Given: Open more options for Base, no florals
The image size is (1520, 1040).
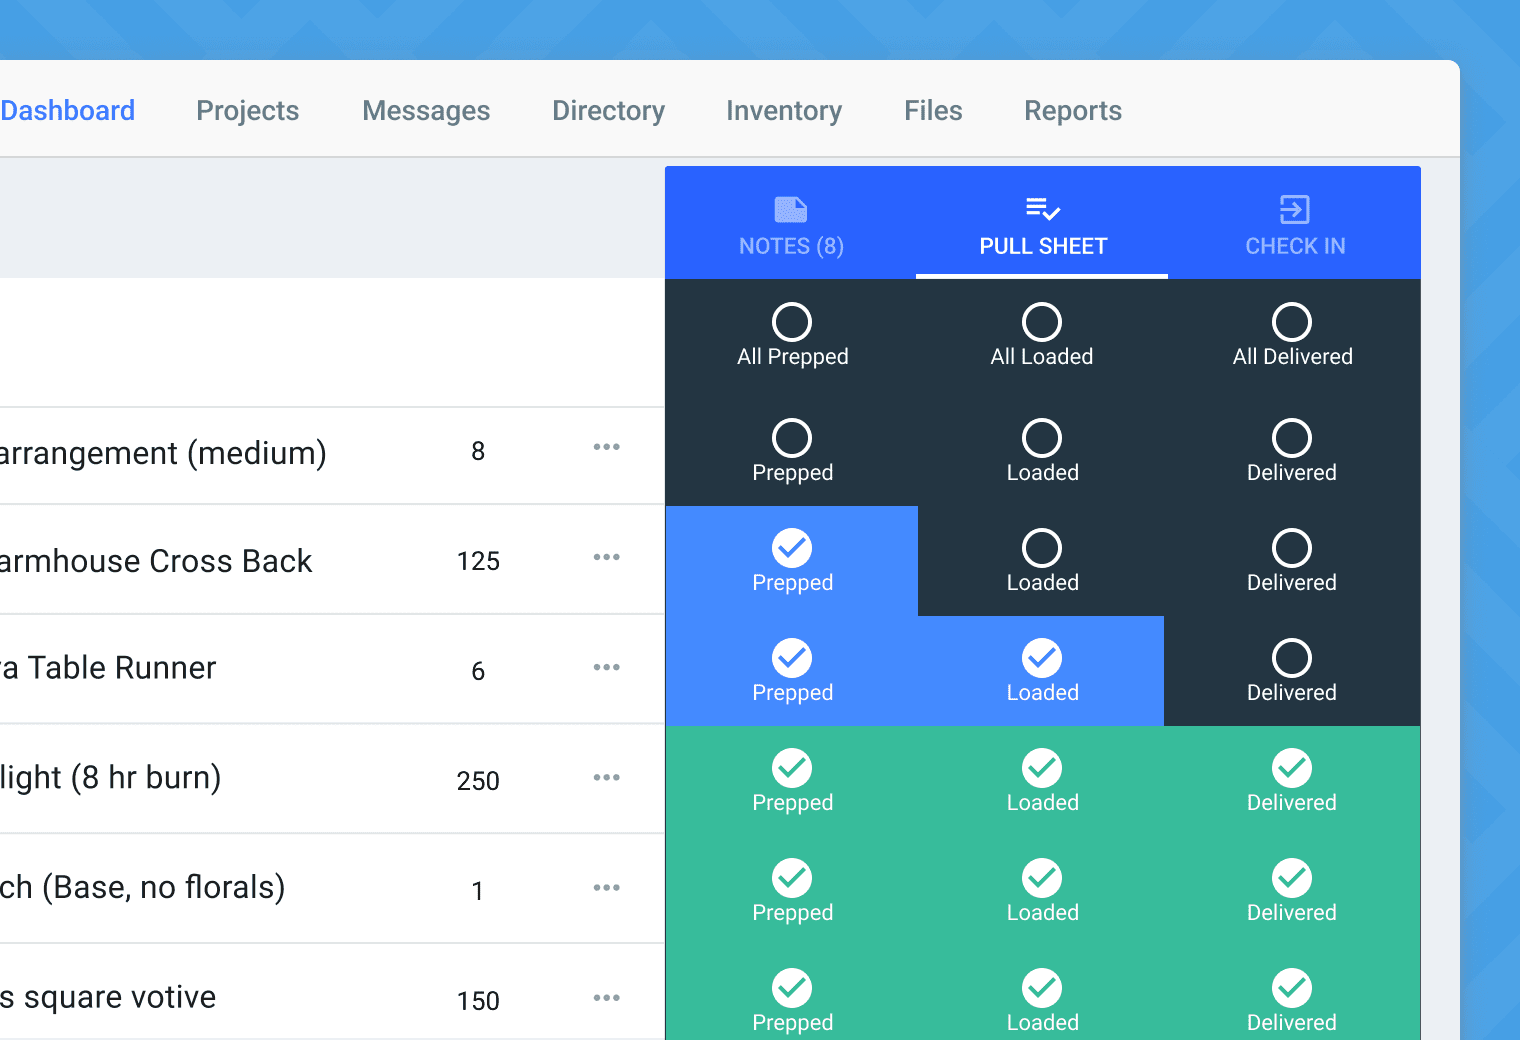Looking at the screenshot, I should 606,888.
